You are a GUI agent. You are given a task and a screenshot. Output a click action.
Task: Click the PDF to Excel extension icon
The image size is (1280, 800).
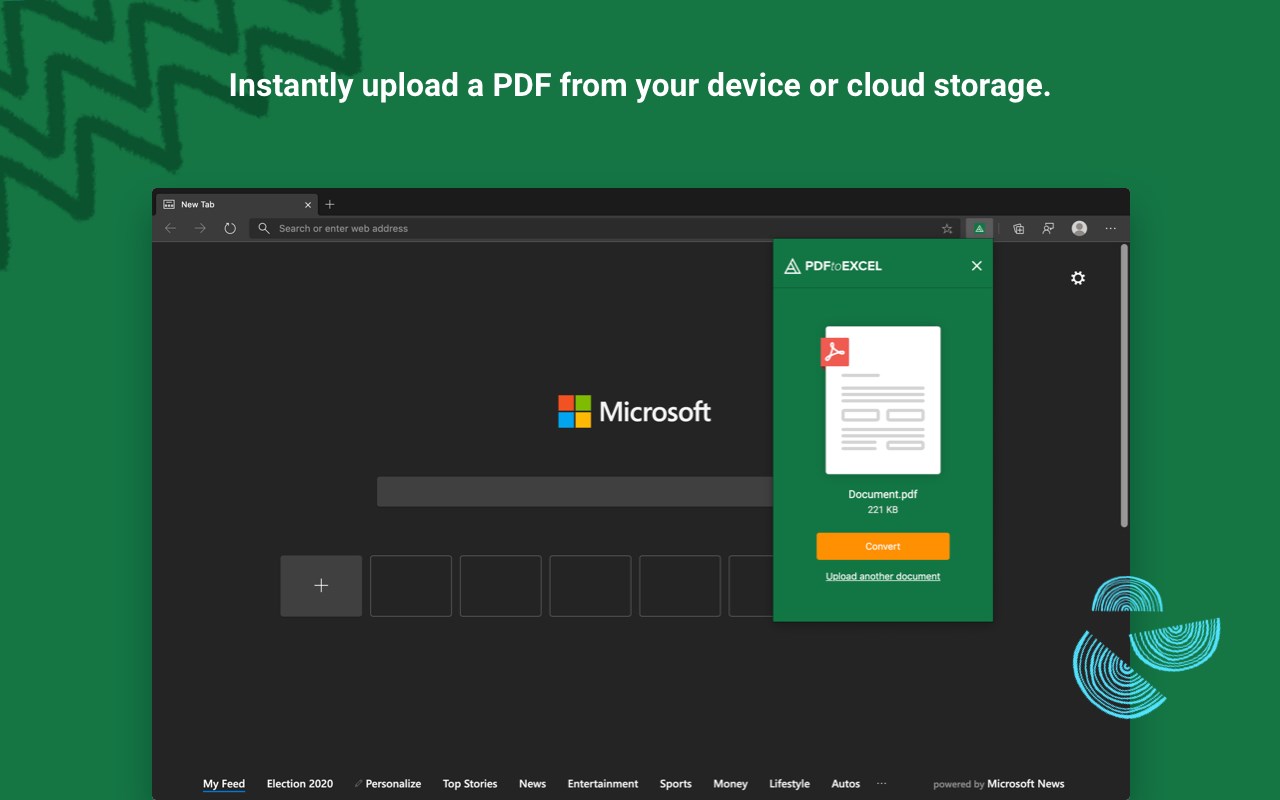tap(979, 229)
